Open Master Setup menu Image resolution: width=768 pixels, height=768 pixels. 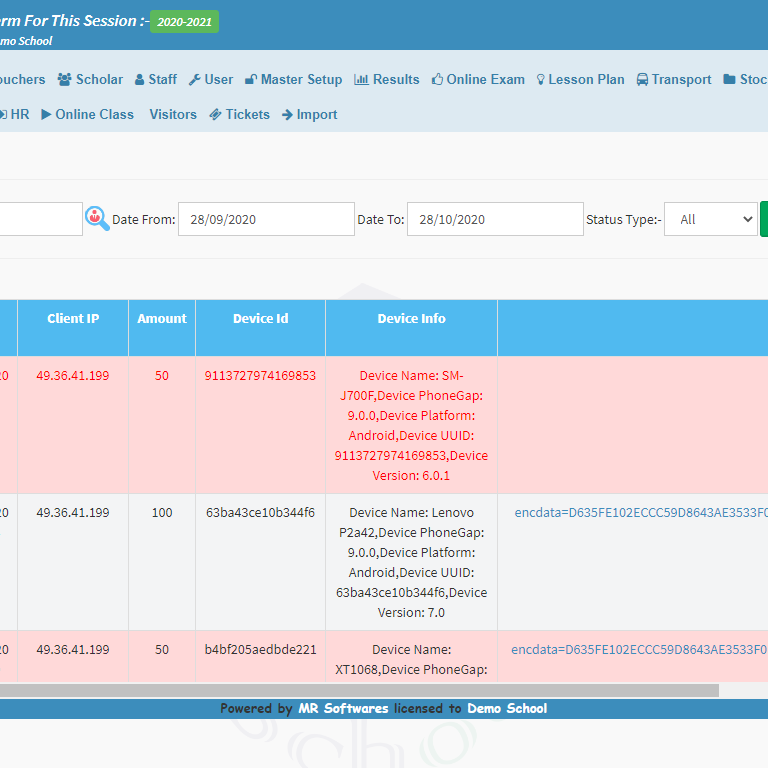pos(293,80)
